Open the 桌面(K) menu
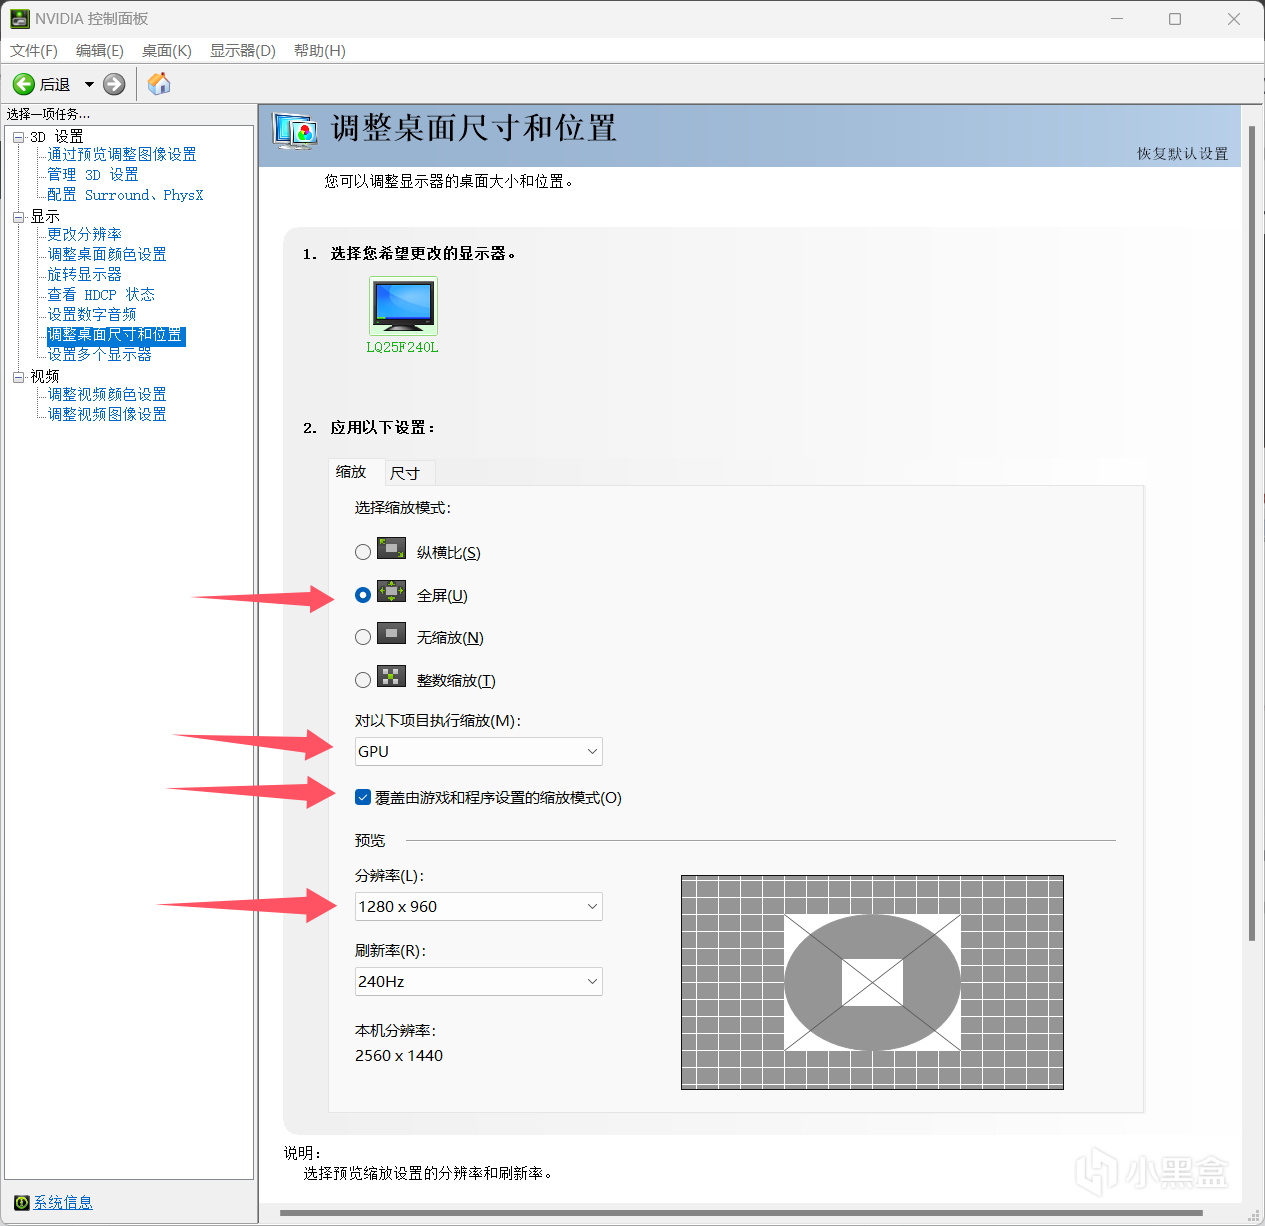1265x1226 pixels. click(x=167, y=51)
